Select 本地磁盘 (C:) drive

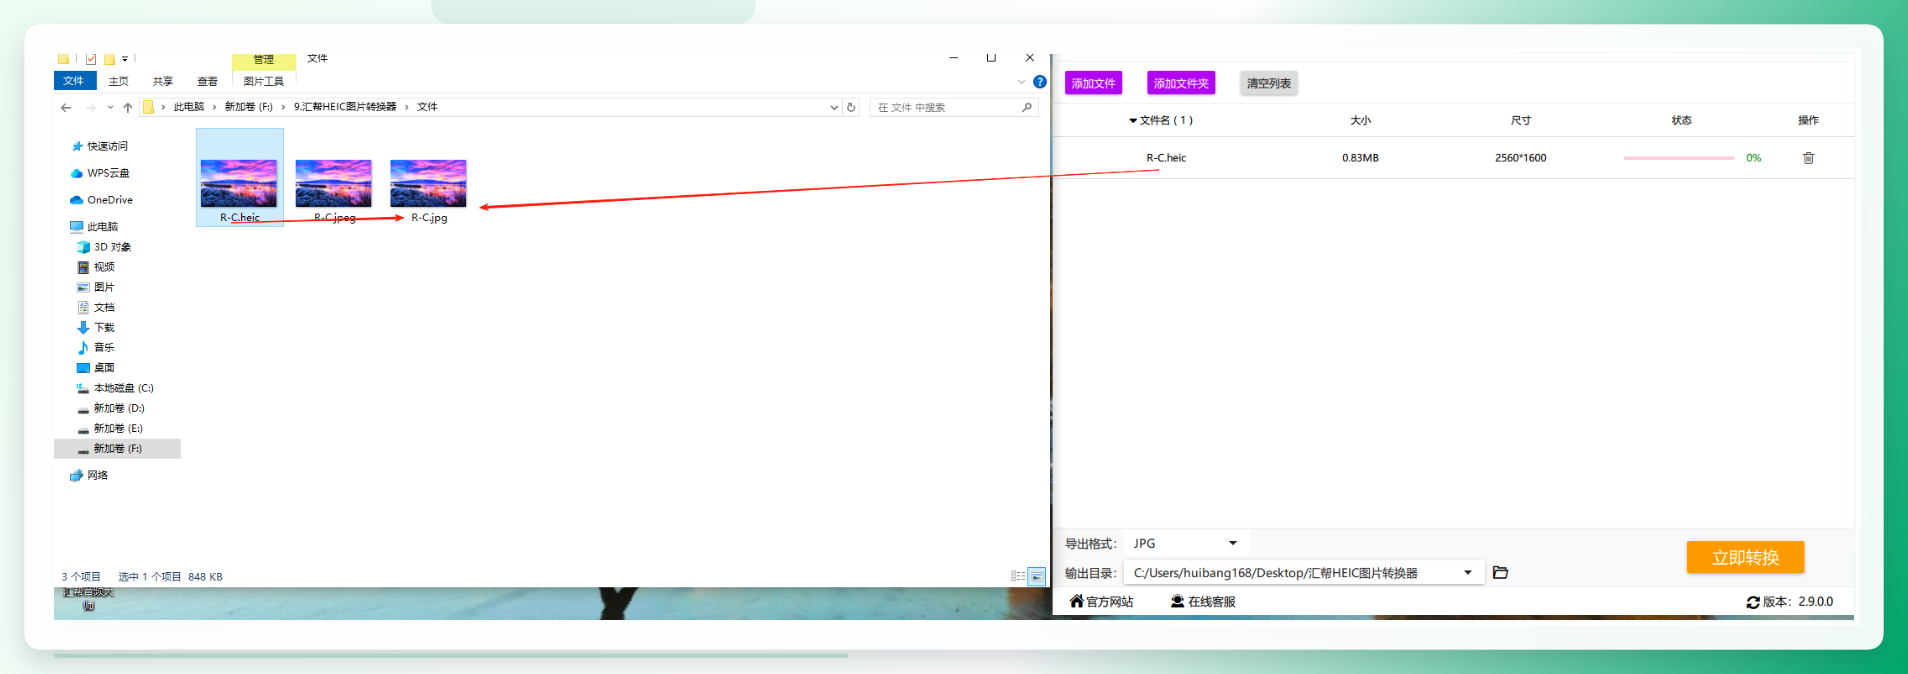coord(115,388)
